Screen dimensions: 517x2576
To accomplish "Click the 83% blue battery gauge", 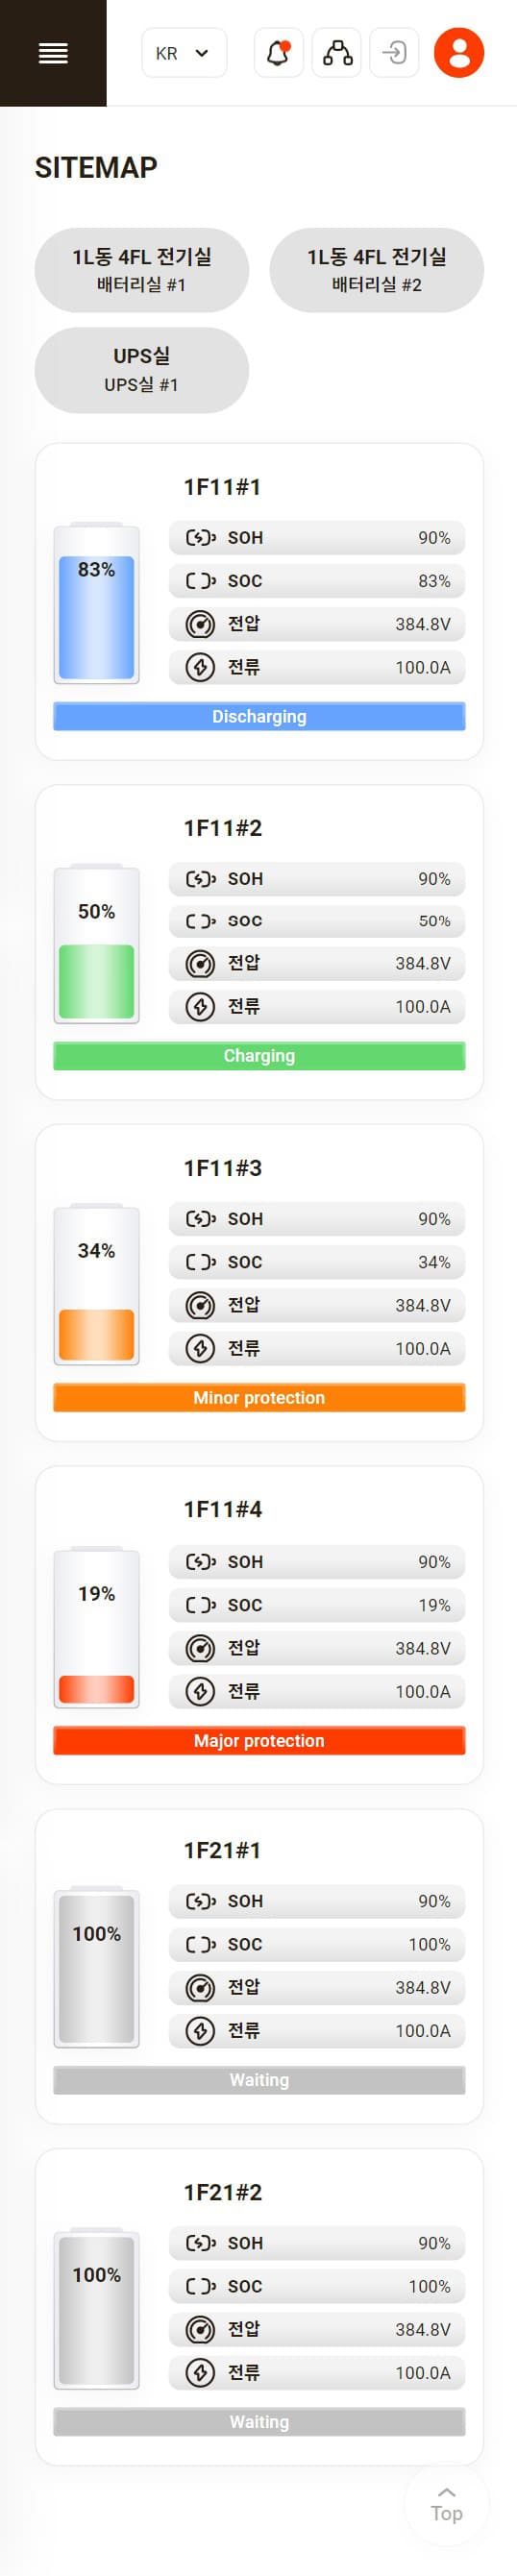I will pyautogui.click(x=96, y=603).
